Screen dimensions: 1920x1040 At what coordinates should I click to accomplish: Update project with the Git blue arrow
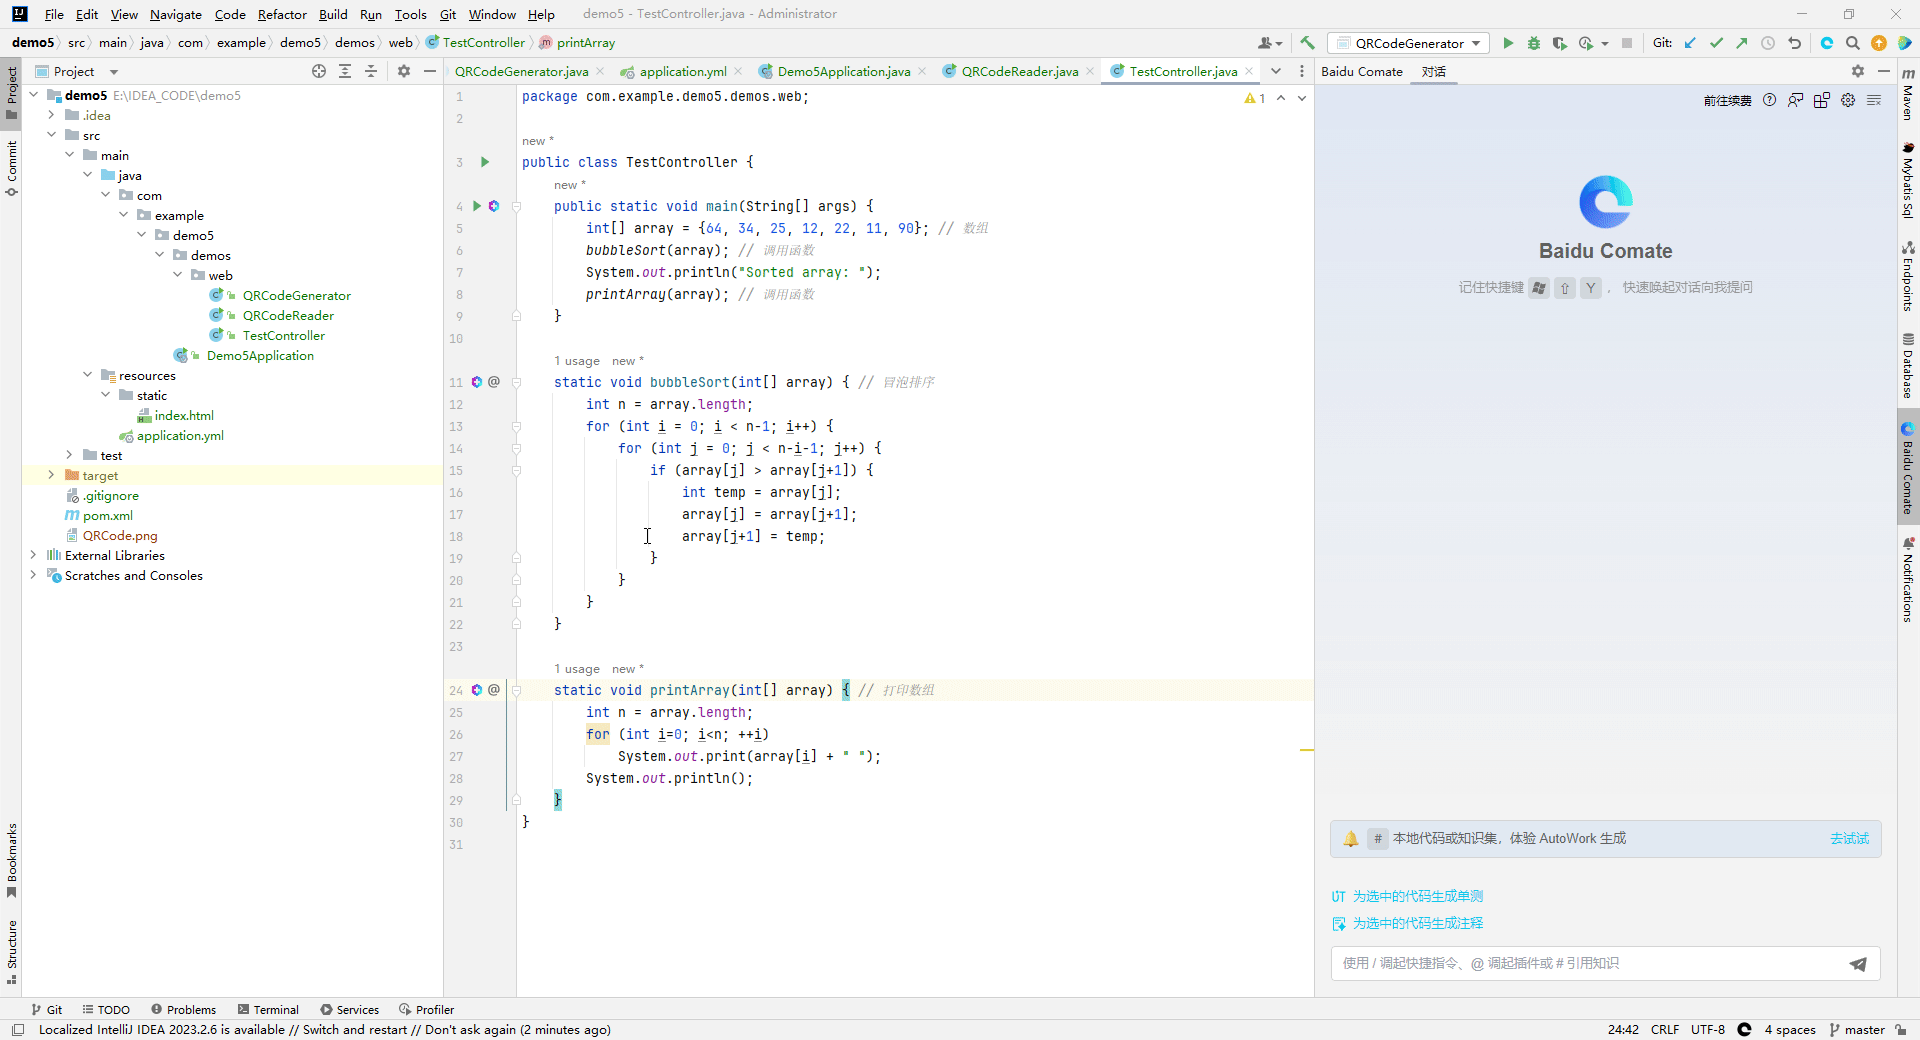click(x=1690, y=43)
